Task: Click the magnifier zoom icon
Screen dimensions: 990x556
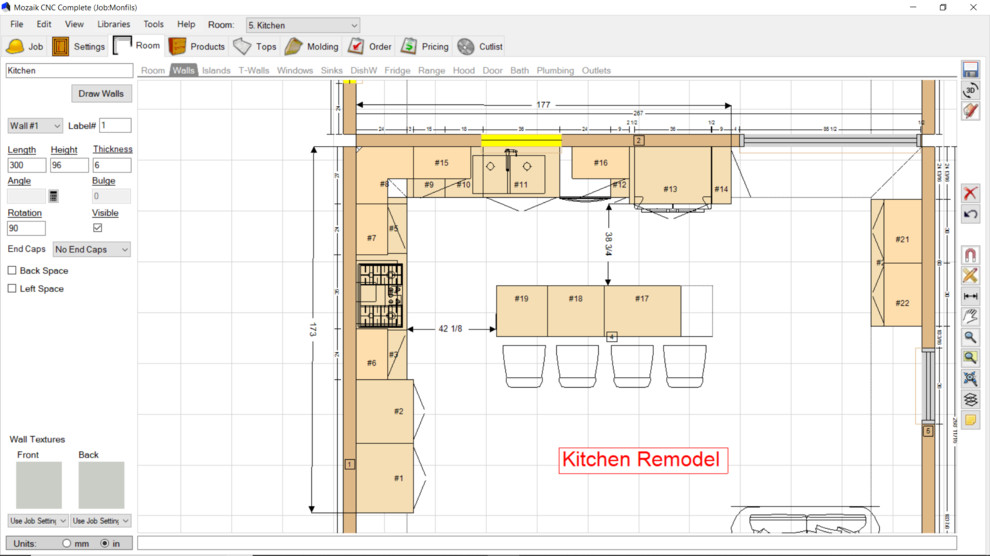Action: 970,338
